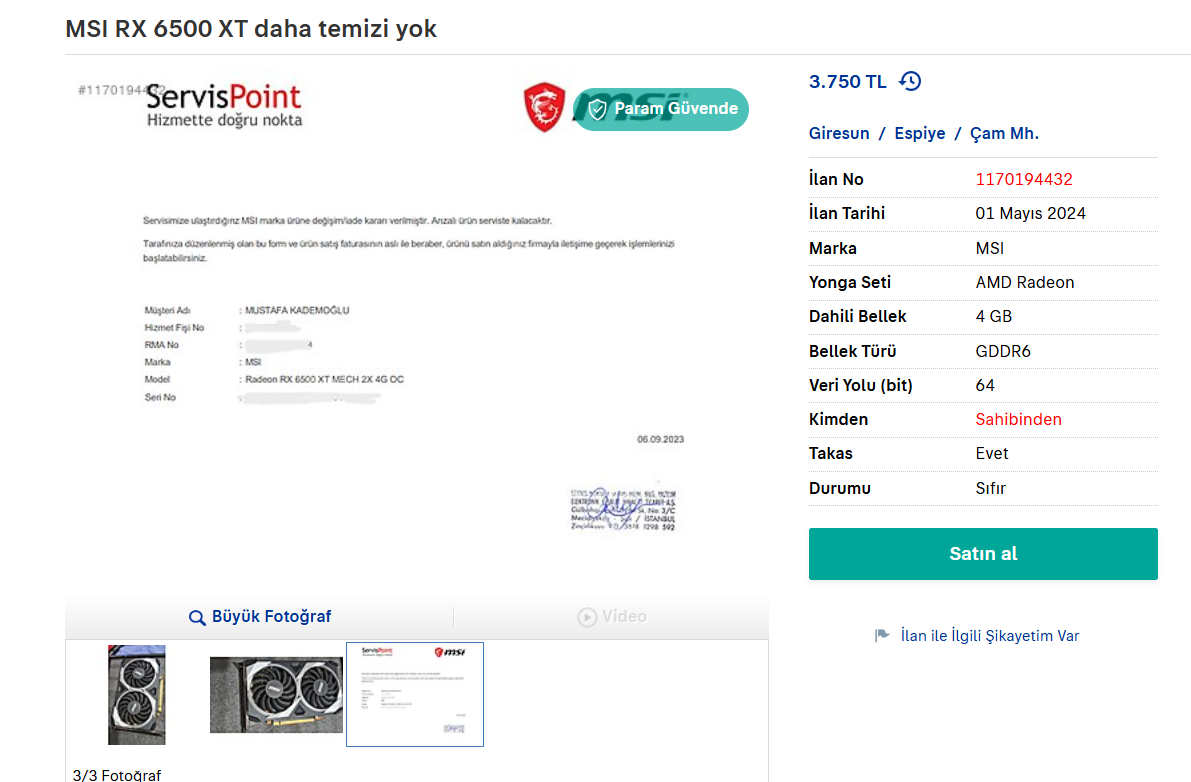Screen dimensions: 1191x782
Task: Click the listing title MSI RX 6500 XT
Action: pos(251,29)
